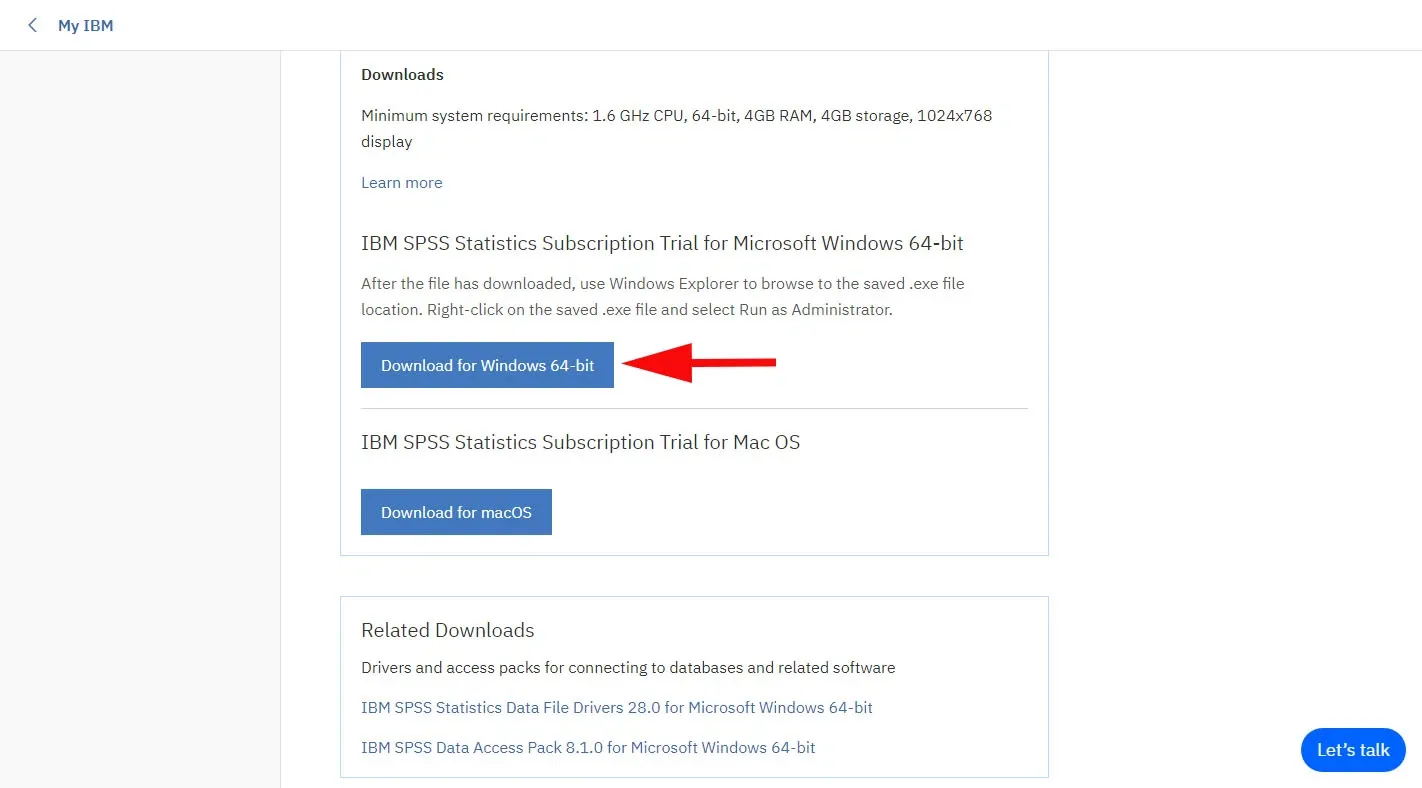Open IBM SPSS Data Access Pack 8.1.0 link
Screen dimensions: 1422x788
click(588, 748)
